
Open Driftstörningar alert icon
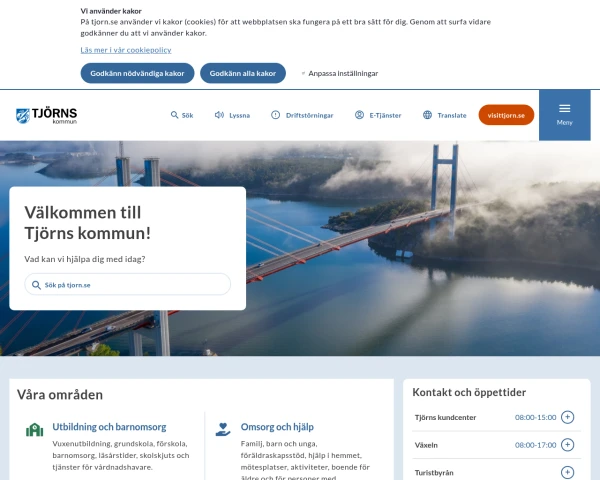click(x=276, y=115)
